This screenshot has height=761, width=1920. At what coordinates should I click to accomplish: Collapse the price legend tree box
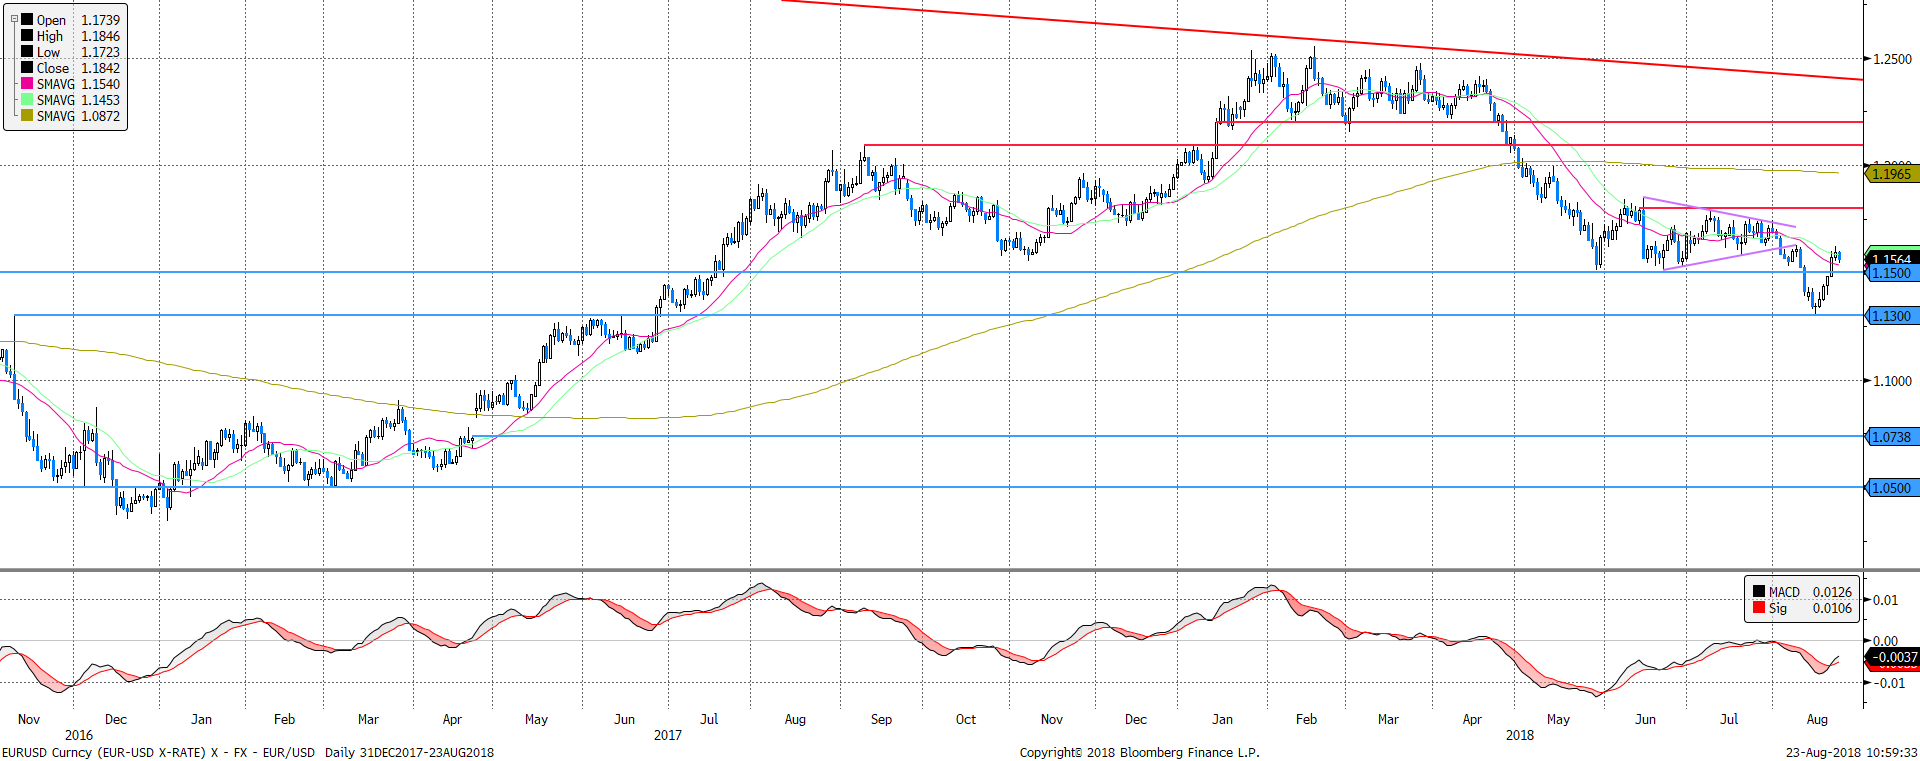coord(14,19)
